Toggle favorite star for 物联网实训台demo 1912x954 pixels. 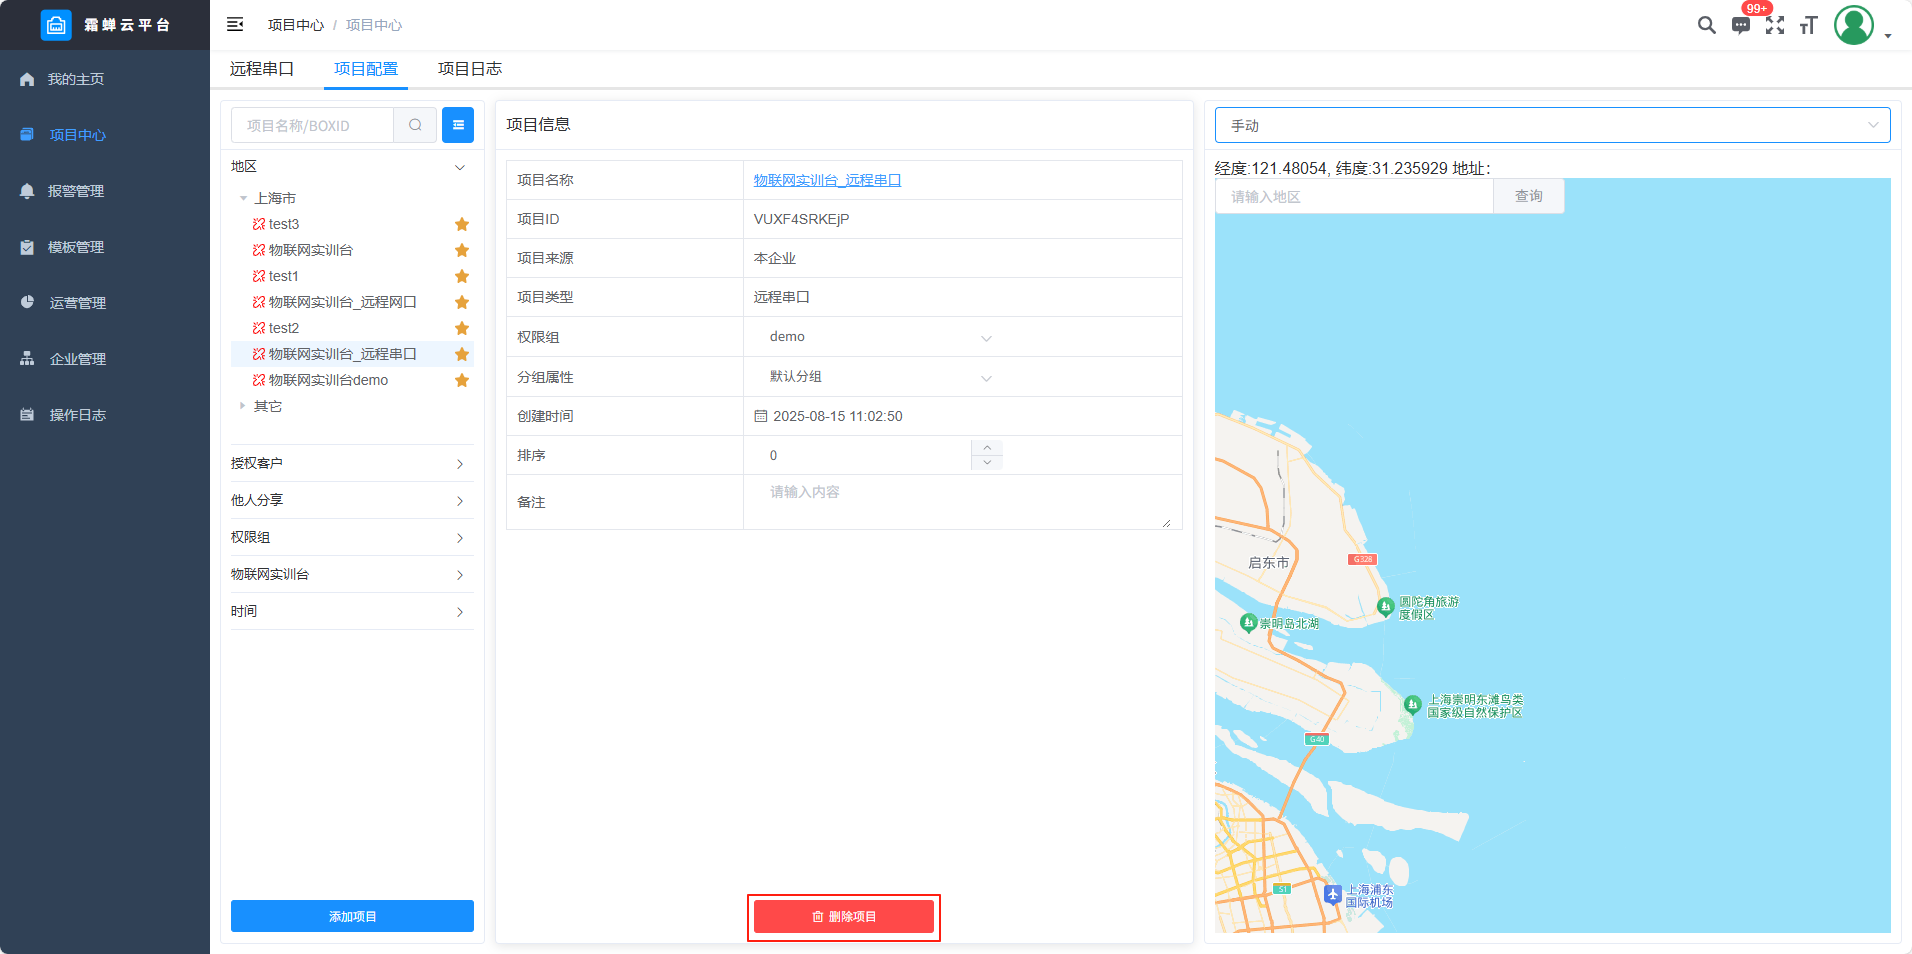[462, 380]
